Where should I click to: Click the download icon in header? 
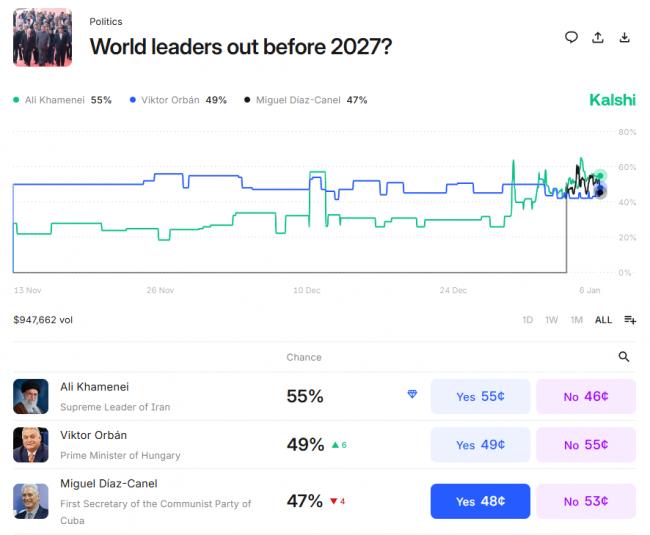625,38
